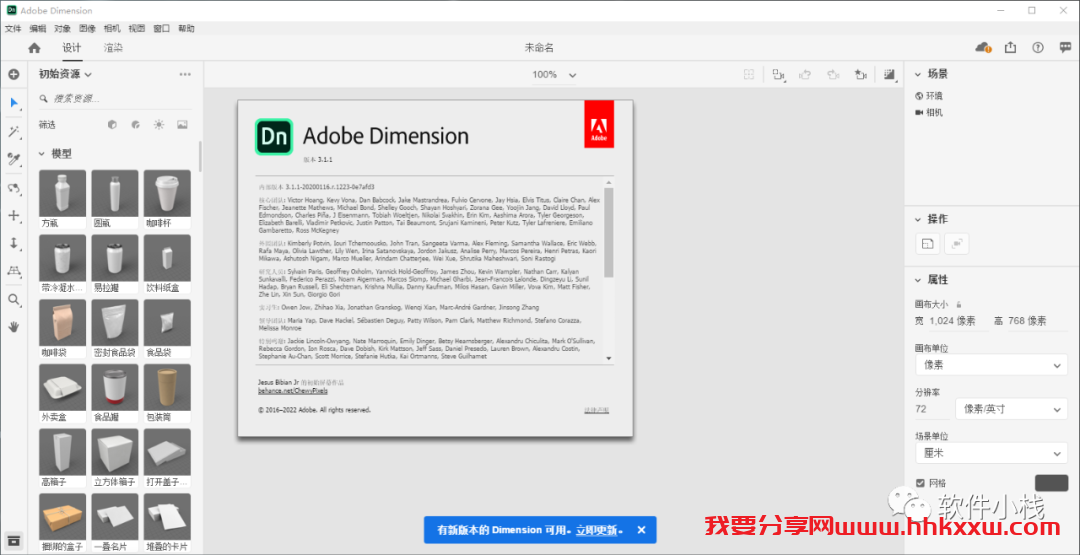Filter assets by lights icon

159,125
